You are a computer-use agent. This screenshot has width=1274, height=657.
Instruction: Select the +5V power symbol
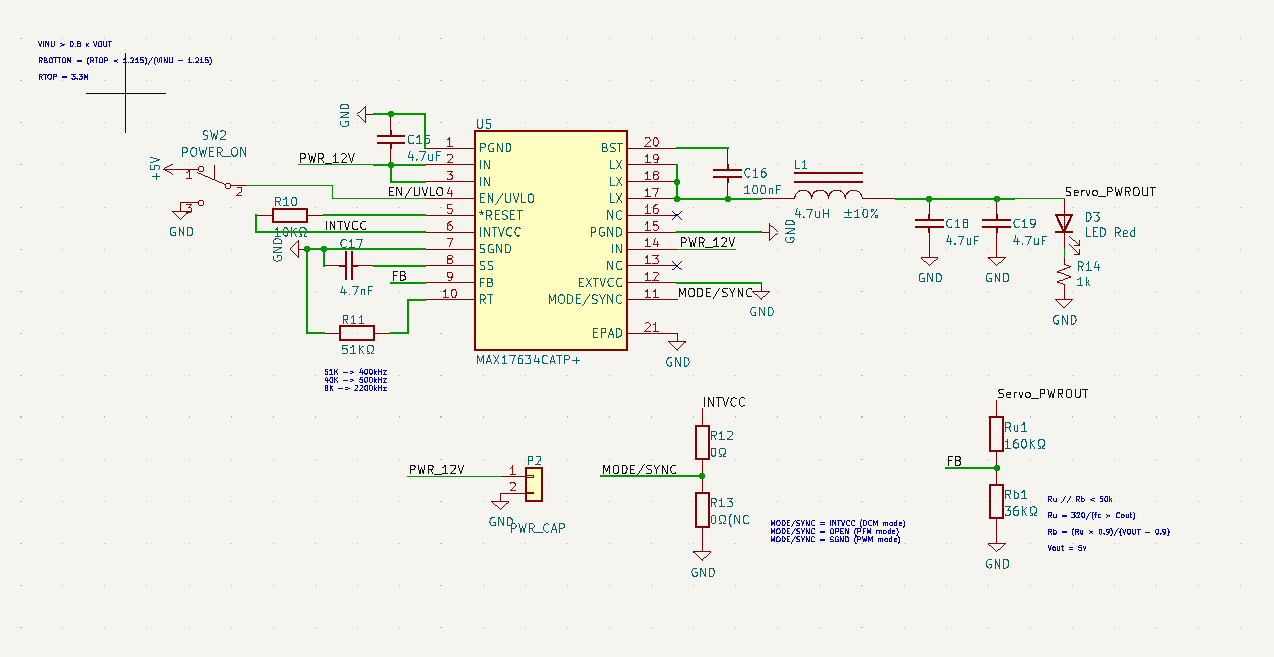point(155,167)
